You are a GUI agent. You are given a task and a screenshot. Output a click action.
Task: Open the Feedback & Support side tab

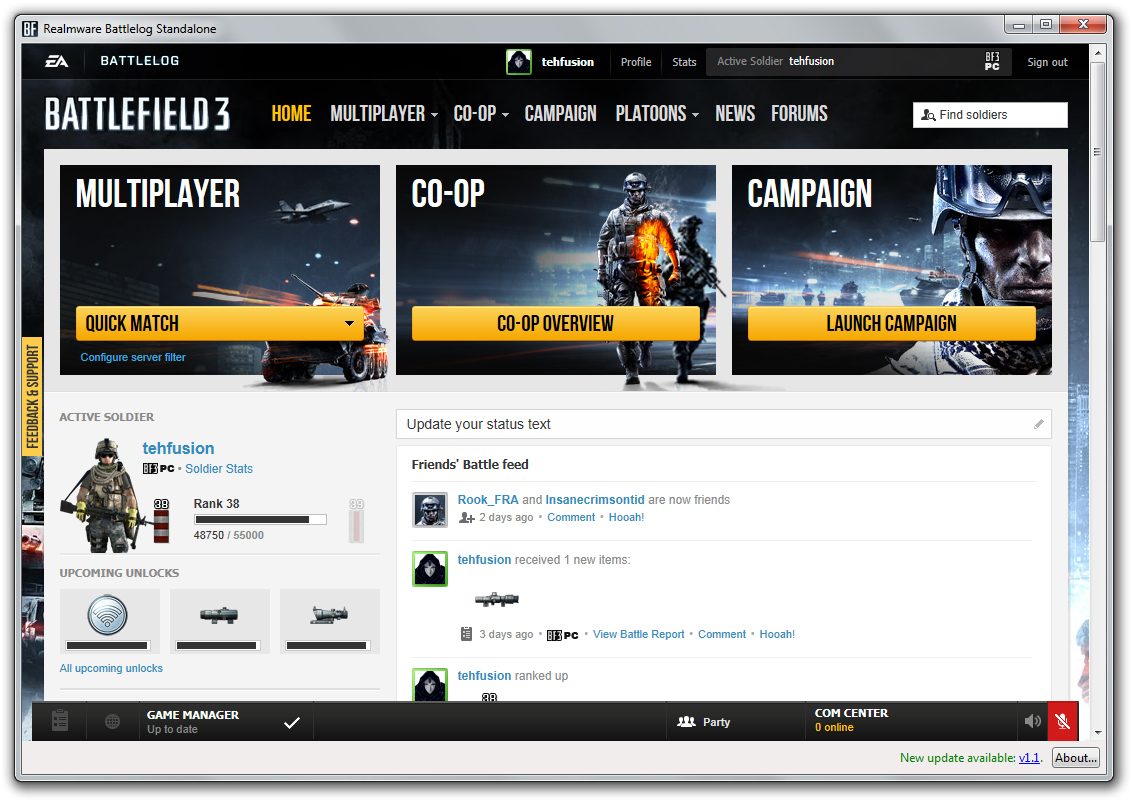click(x=32, y=396)
